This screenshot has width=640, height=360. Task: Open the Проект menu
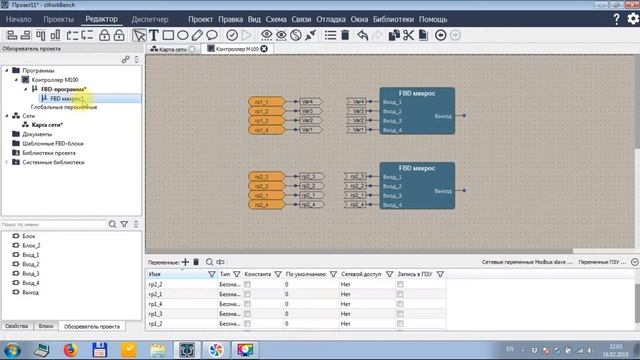point(200,19)
